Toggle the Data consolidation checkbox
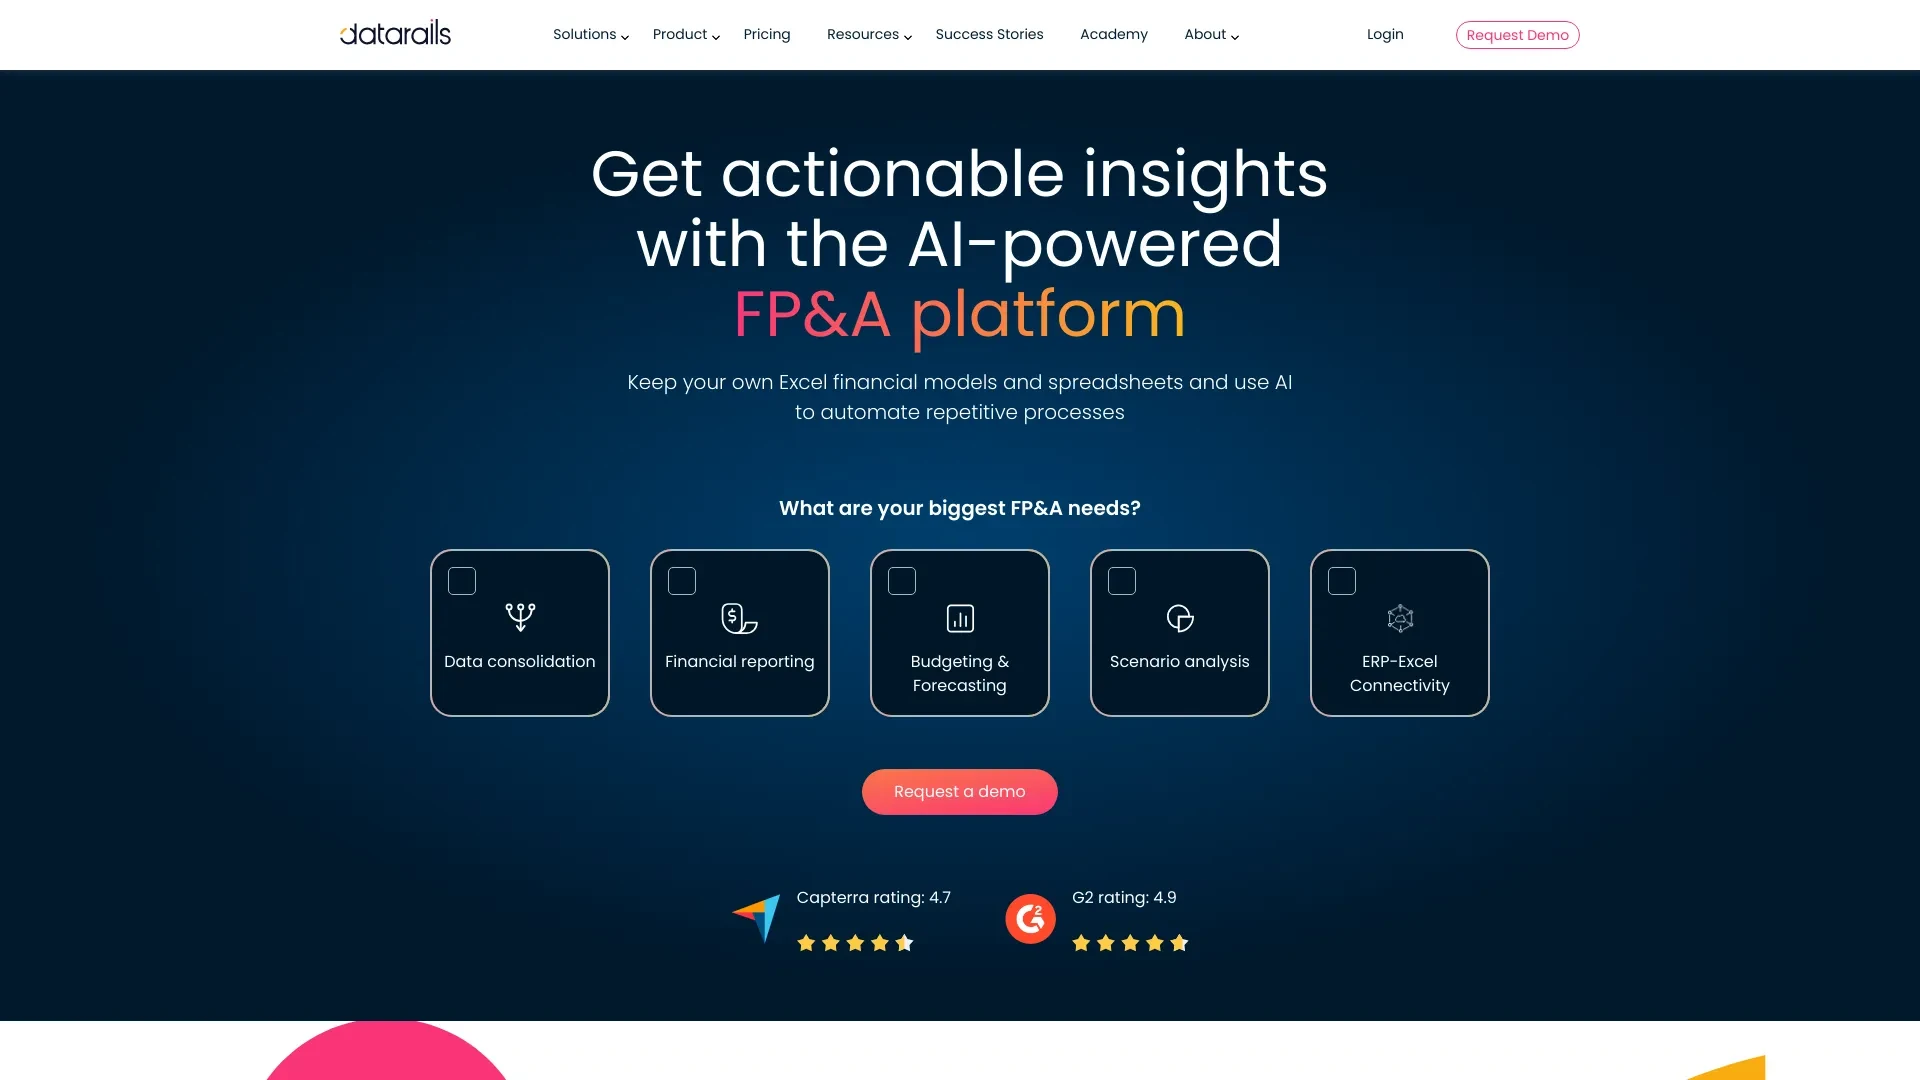 click(x=462, y=580)
